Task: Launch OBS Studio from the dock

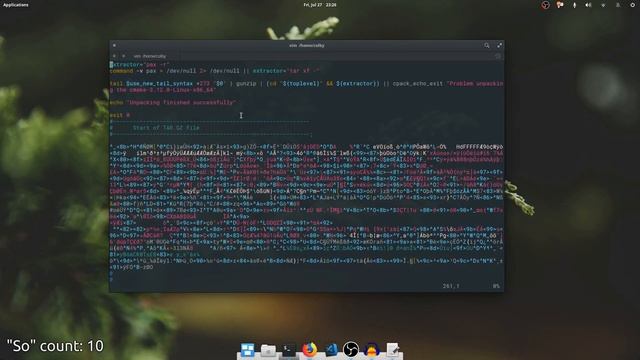Action: coord(351,350)
